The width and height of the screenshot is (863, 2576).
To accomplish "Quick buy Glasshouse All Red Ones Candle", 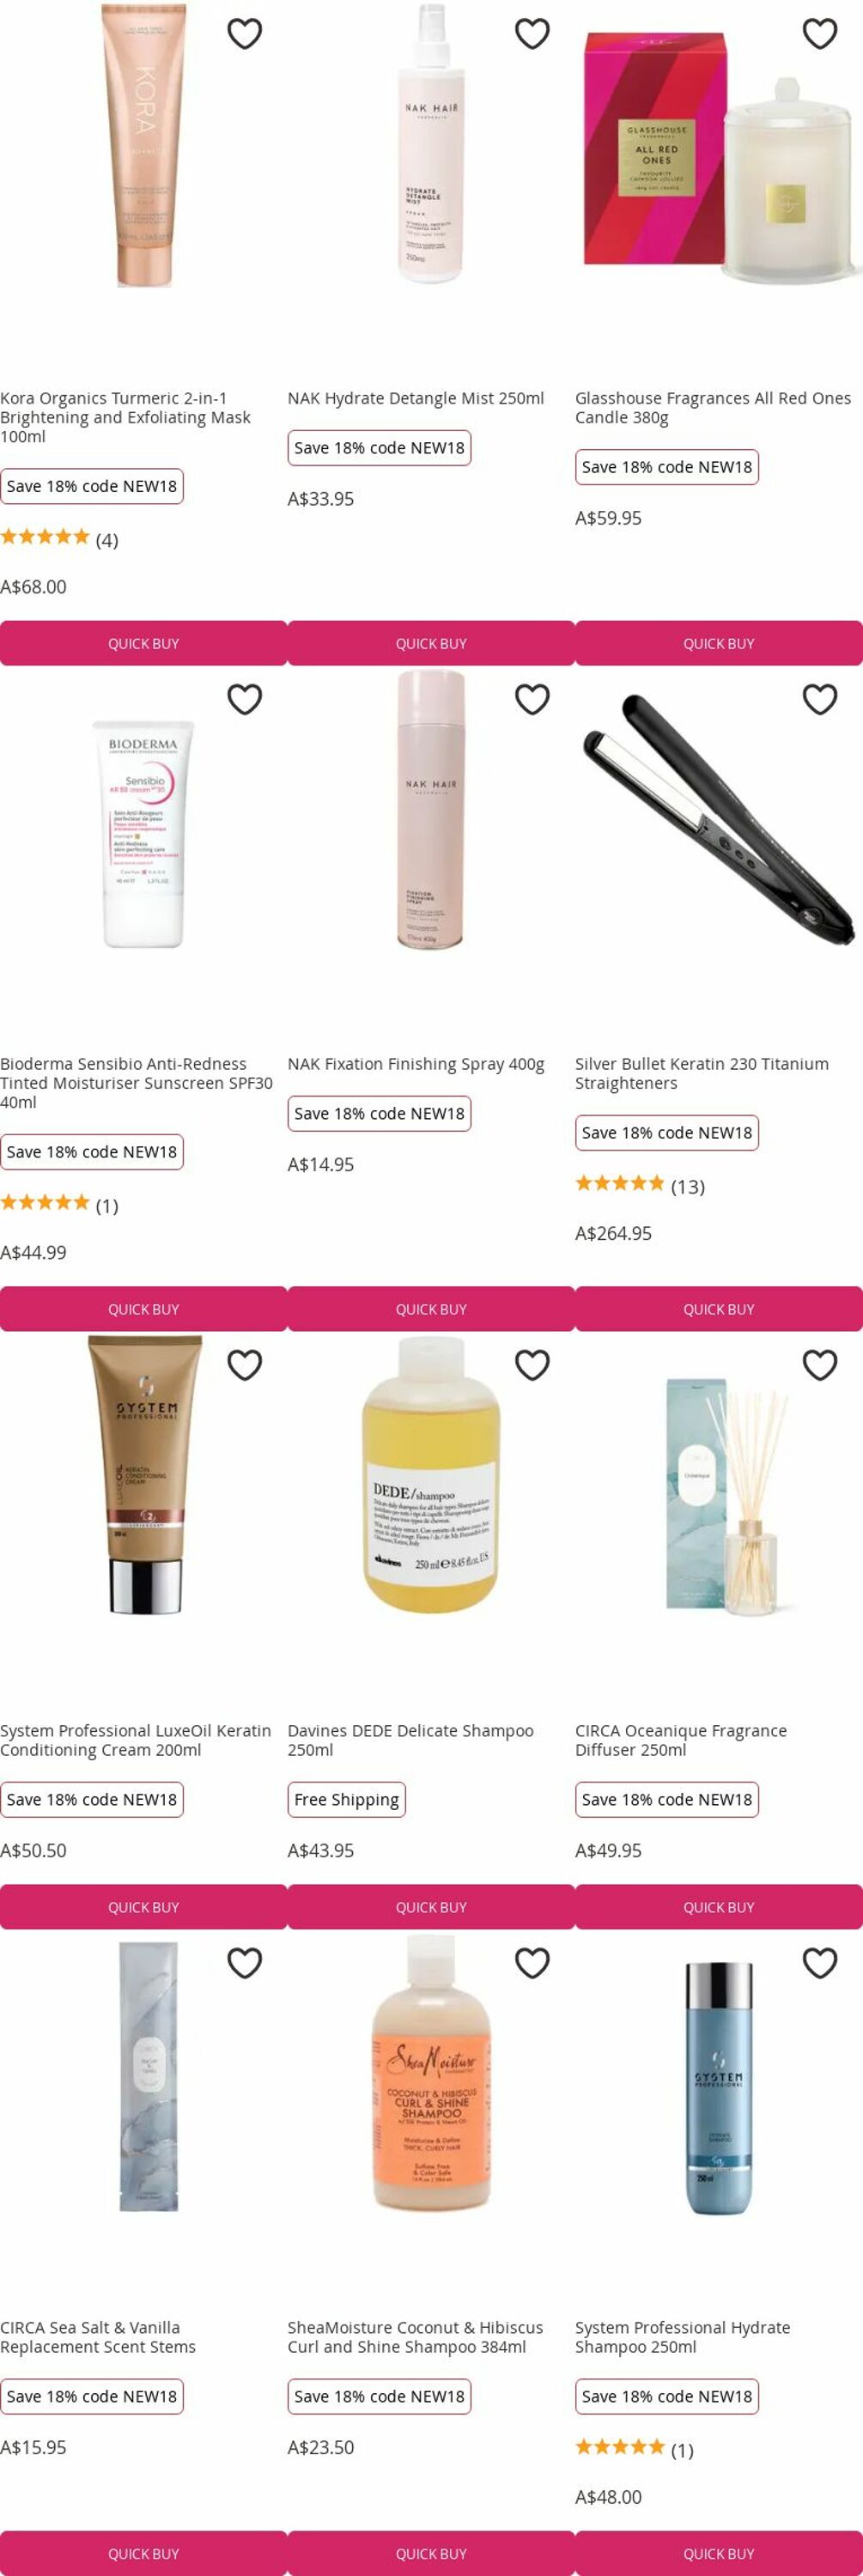I will pyautogui.click(x=719, y=643).
